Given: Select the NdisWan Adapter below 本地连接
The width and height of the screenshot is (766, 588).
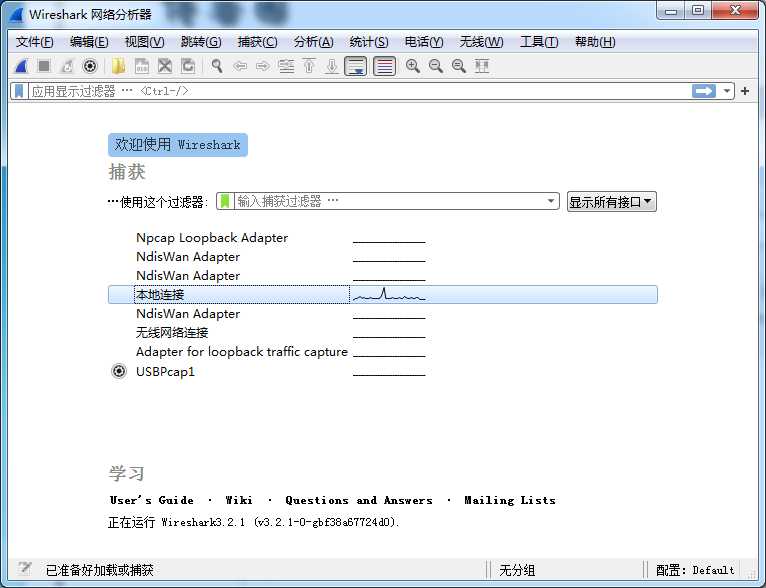Looking at the screenshot, I should pos(188,314).
